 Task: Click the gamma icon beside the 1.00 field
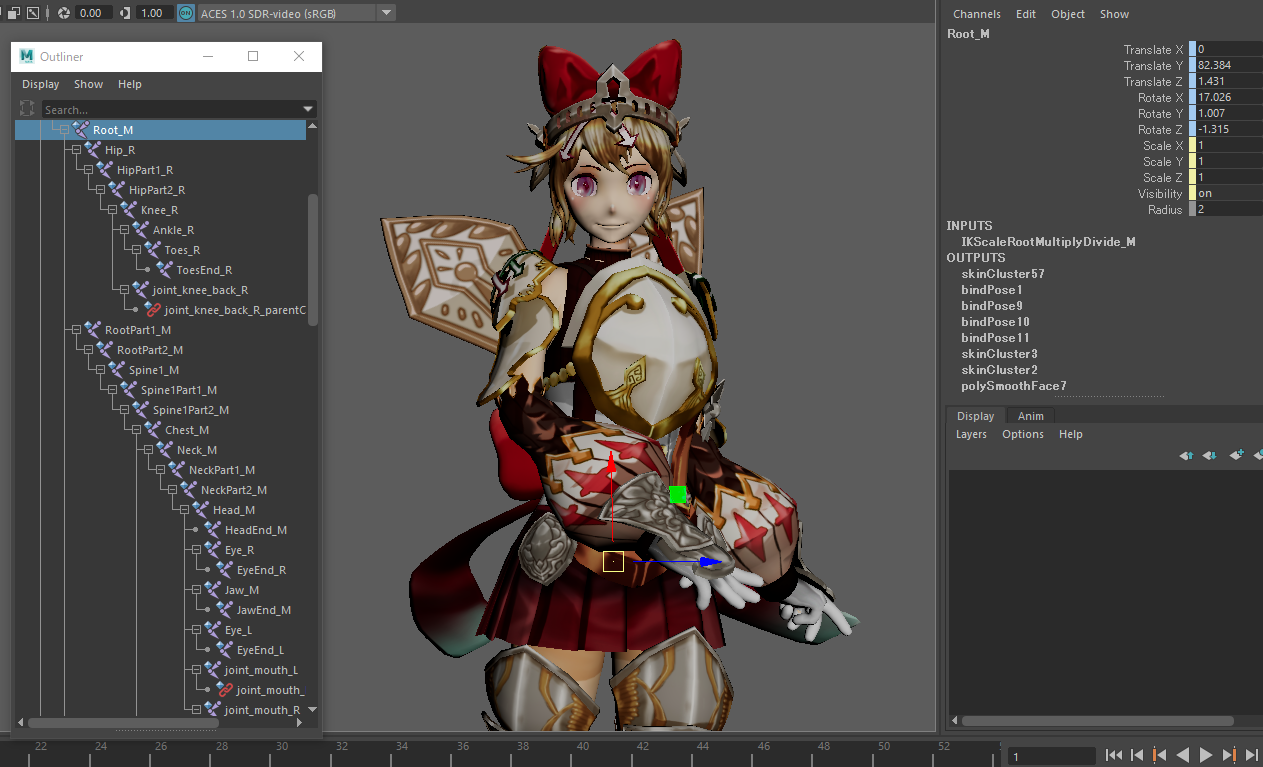(124, 13)
